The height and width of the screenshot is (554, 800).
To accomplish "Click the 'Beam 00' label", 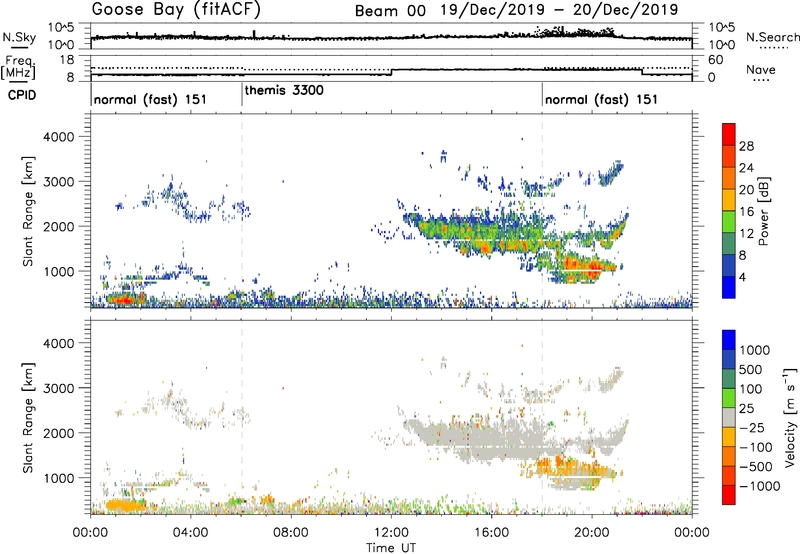I will tap(390, 11).
